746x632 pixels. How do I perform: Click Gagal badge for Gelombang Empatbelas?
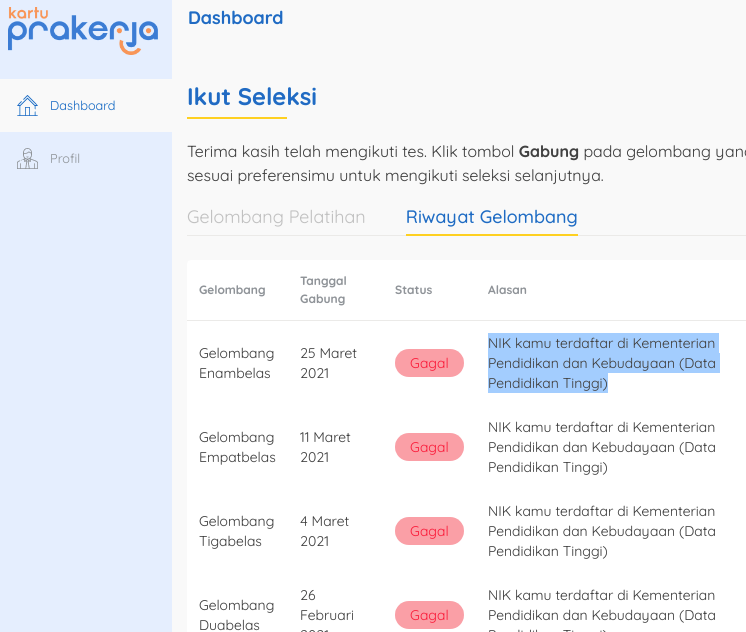429,447
